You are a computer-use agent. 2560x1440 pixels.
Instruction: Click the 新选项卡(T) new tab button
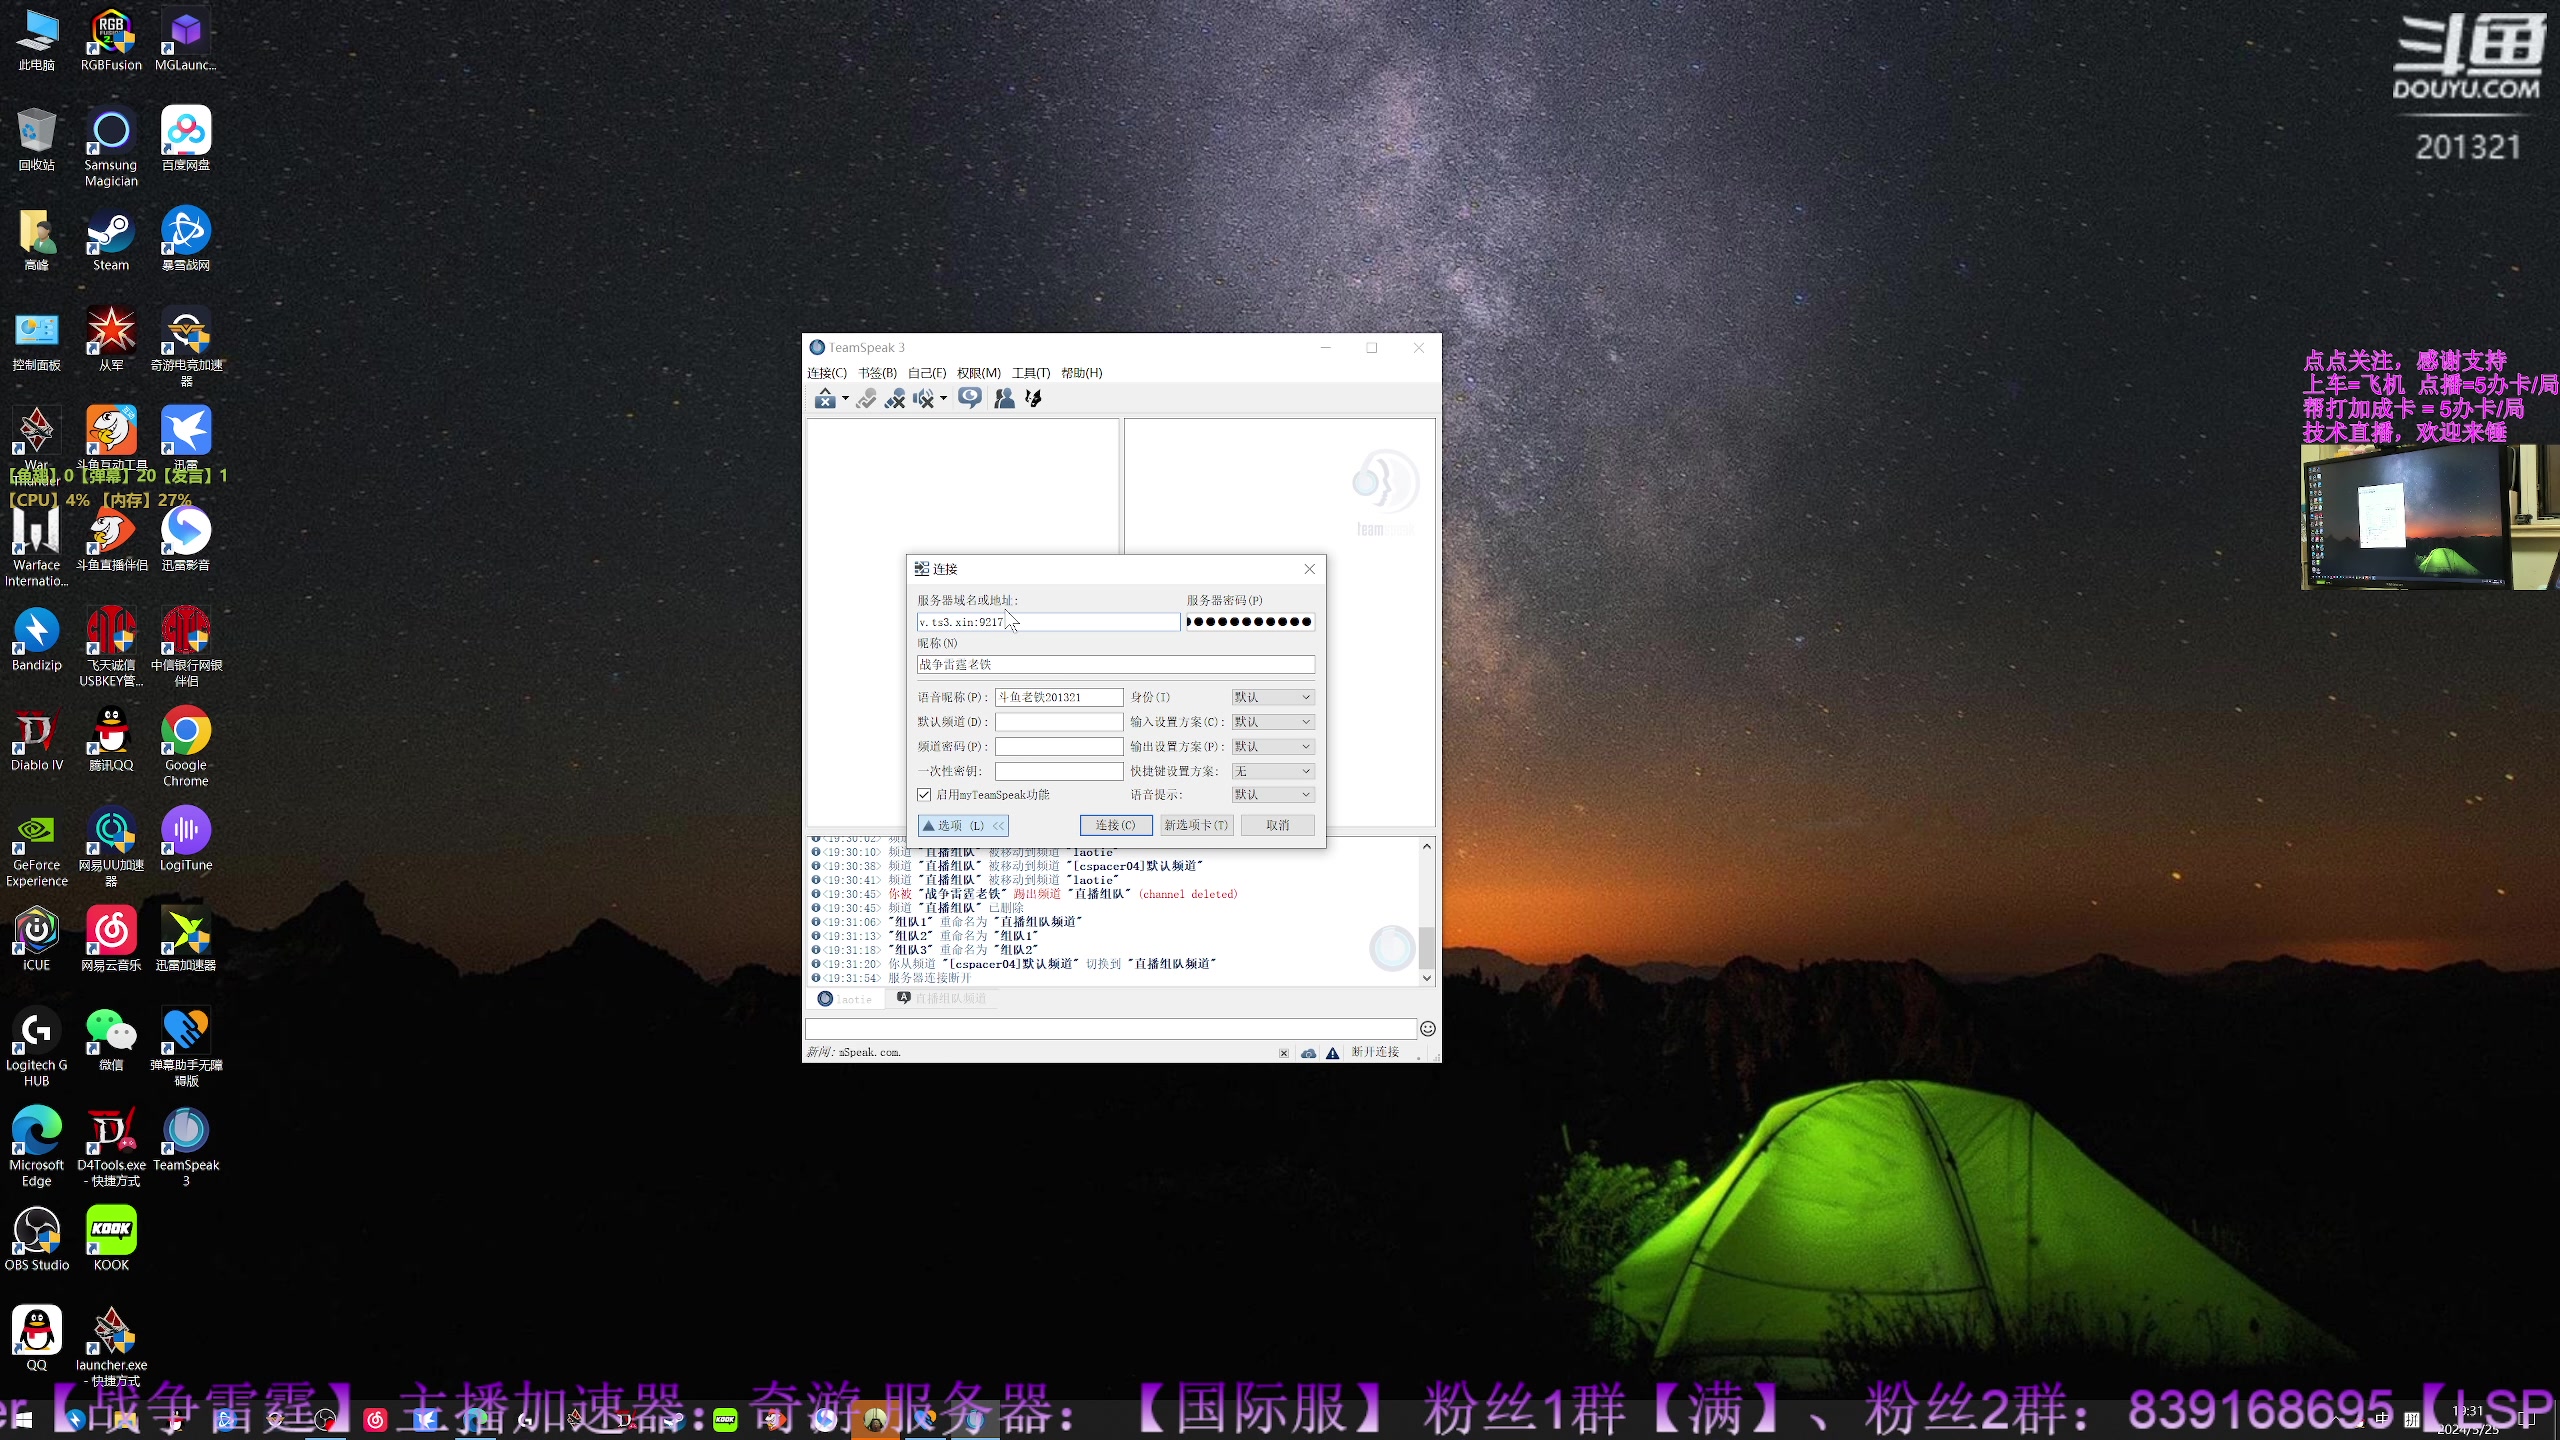(x=1196, y=825)
